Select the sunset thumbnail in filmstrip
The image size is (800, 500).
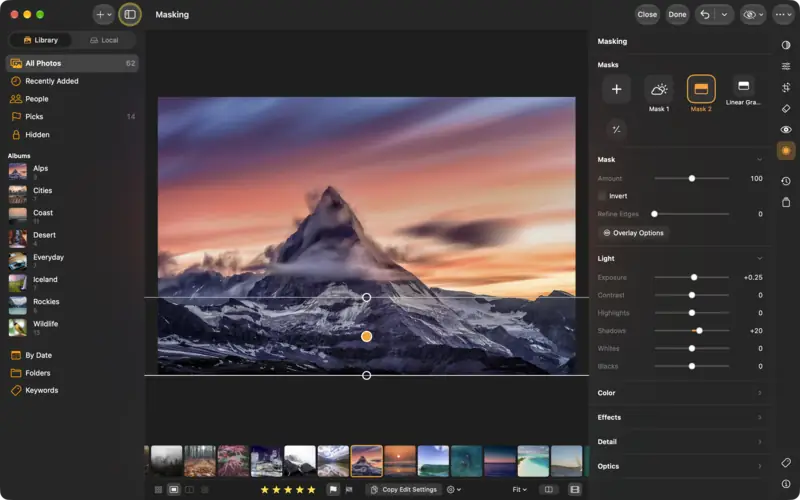click(x=400, y=461)
